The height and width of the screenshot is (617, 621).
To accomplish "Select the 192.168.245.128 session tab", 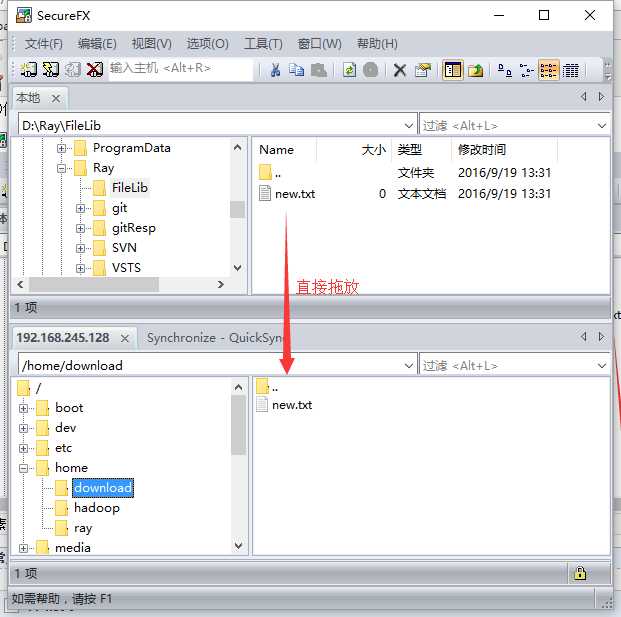I will coord(63,338).
